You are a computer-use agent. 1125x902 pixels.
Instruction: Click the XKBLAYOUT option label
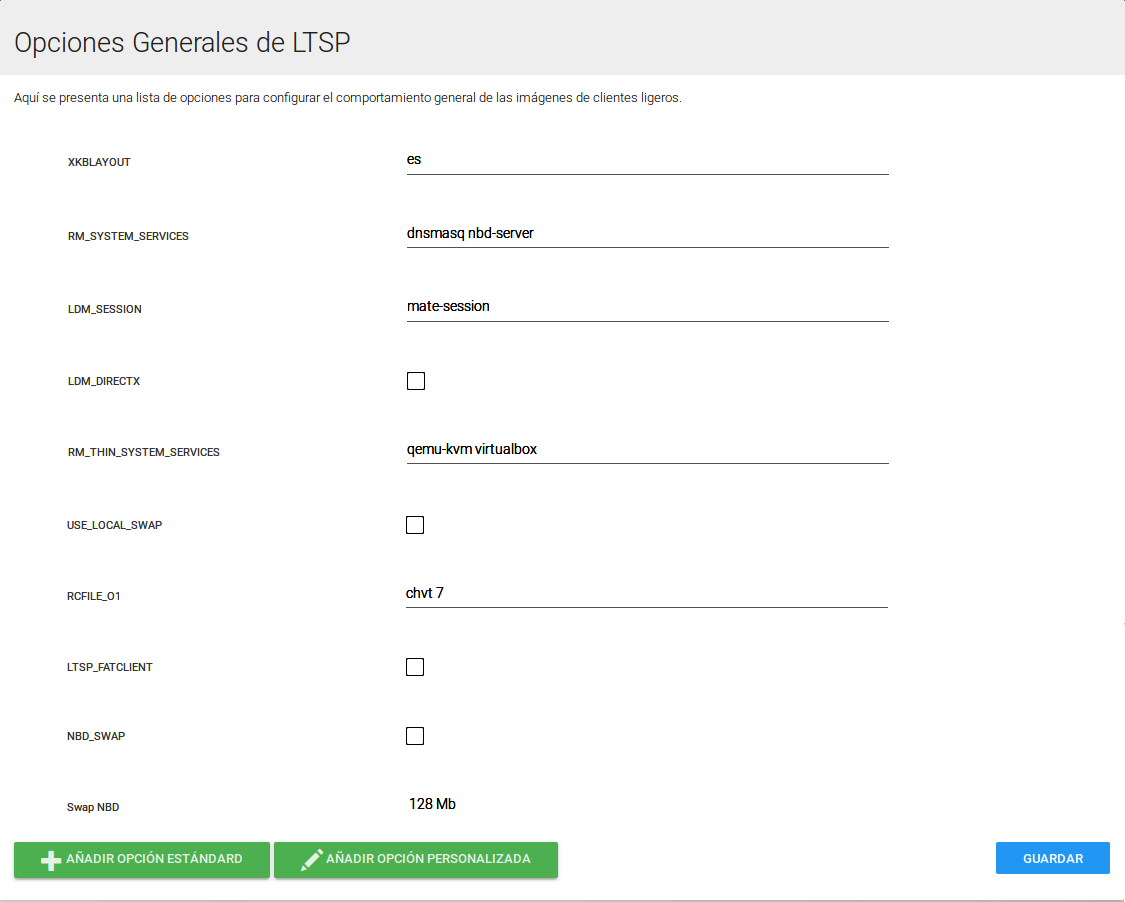(x=99, y=162)
